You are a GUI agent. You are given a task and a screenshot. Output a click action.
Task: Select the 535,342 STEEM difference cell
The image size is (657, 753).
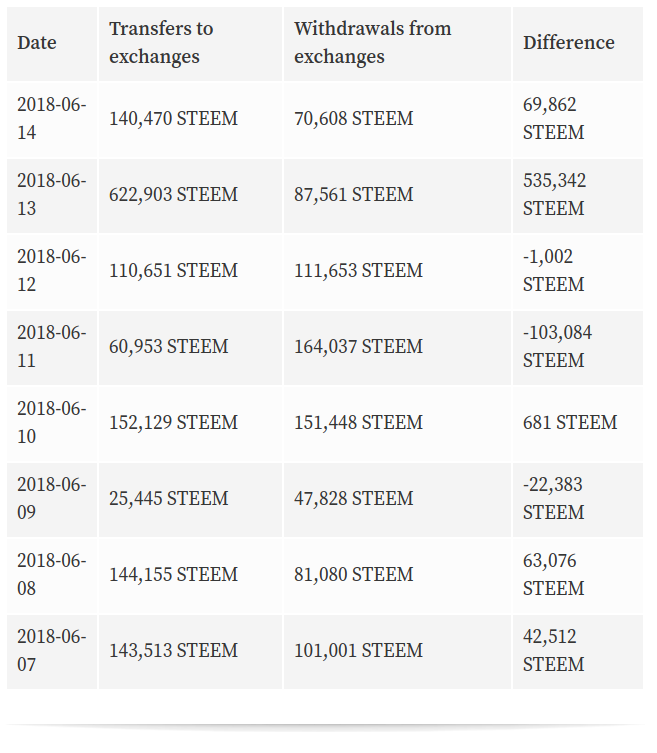(578, 195)
